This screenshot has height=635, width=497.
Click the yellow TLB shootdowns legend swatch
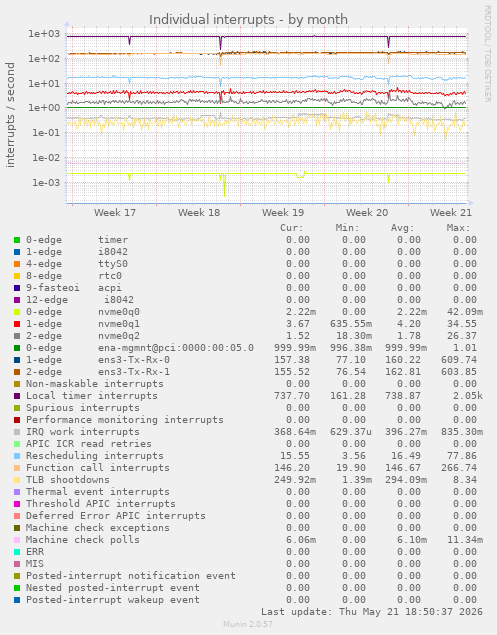click(17, 480)
